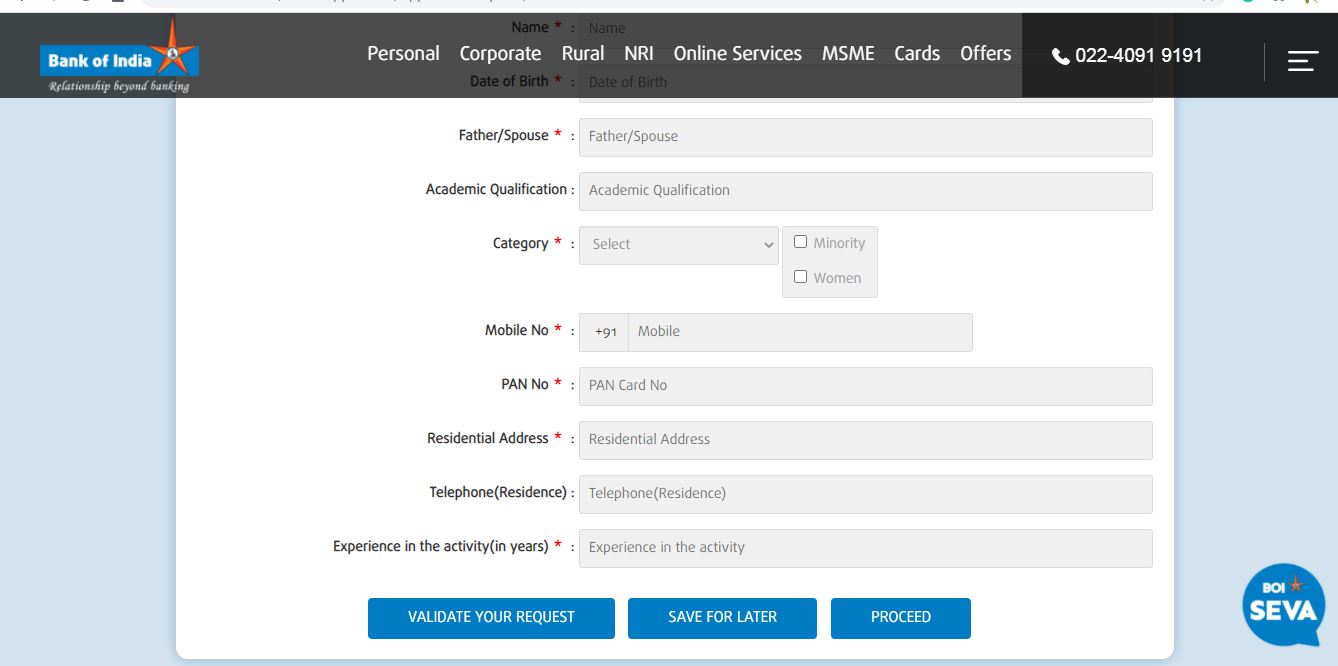Select the MSME menu item
Viewport: 1338px width, 666px height.
point(848,54)
